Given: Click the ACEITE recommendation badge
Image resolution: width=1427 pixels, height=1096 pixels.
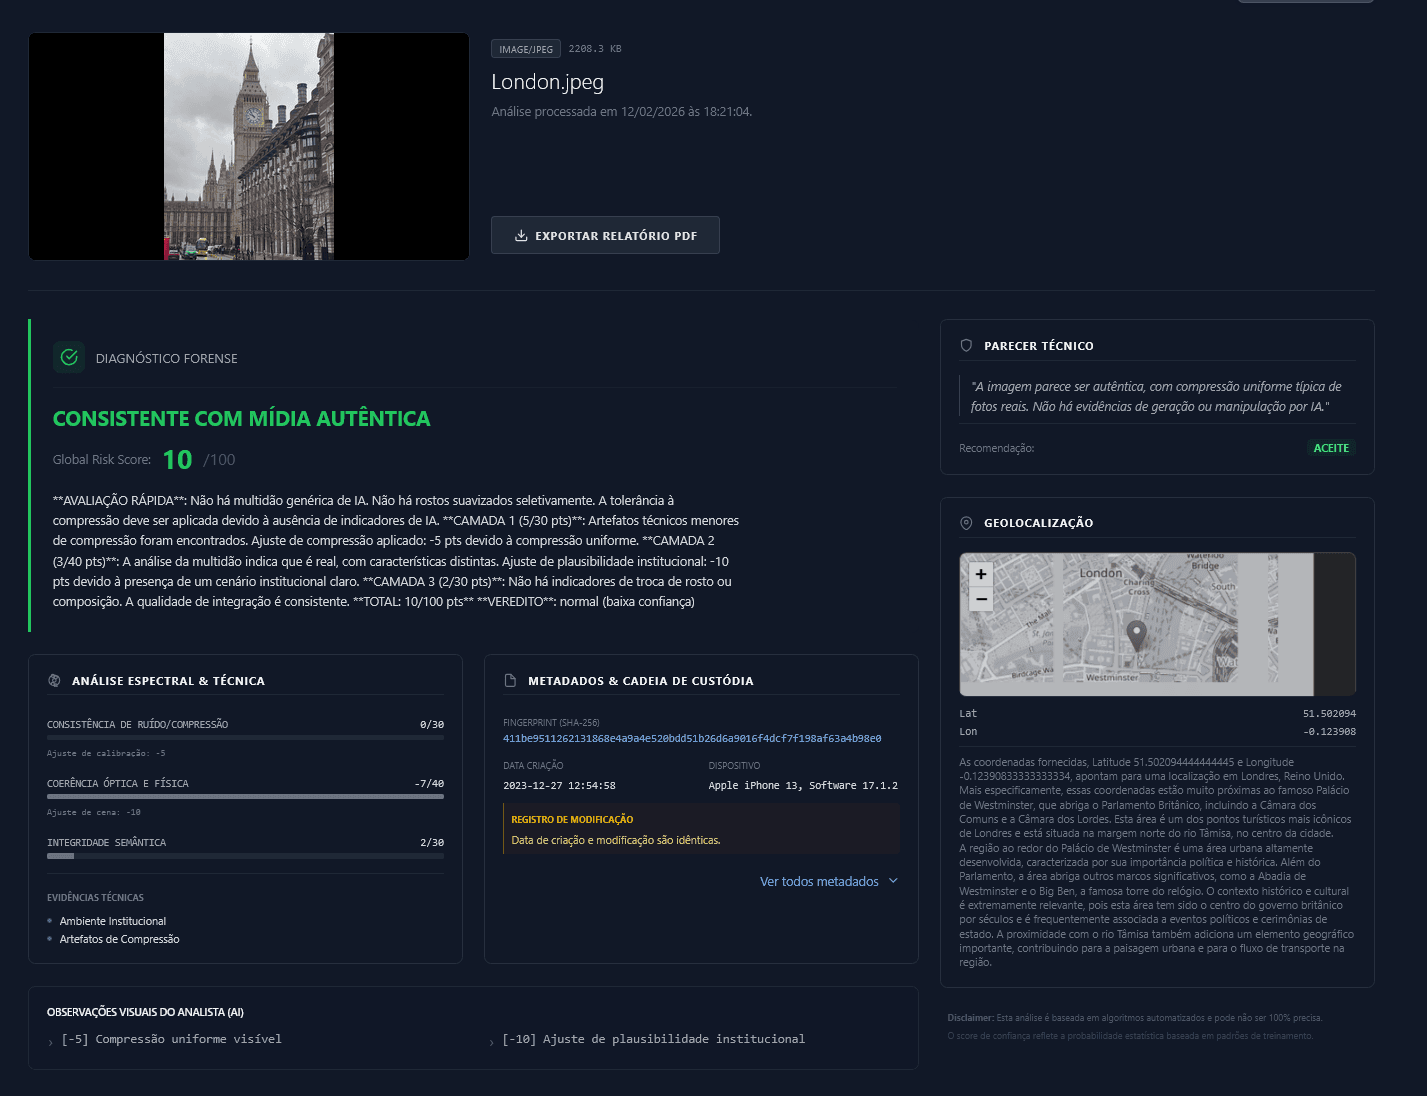Looking at the screenshot, I should click(x=1330, y=448).
